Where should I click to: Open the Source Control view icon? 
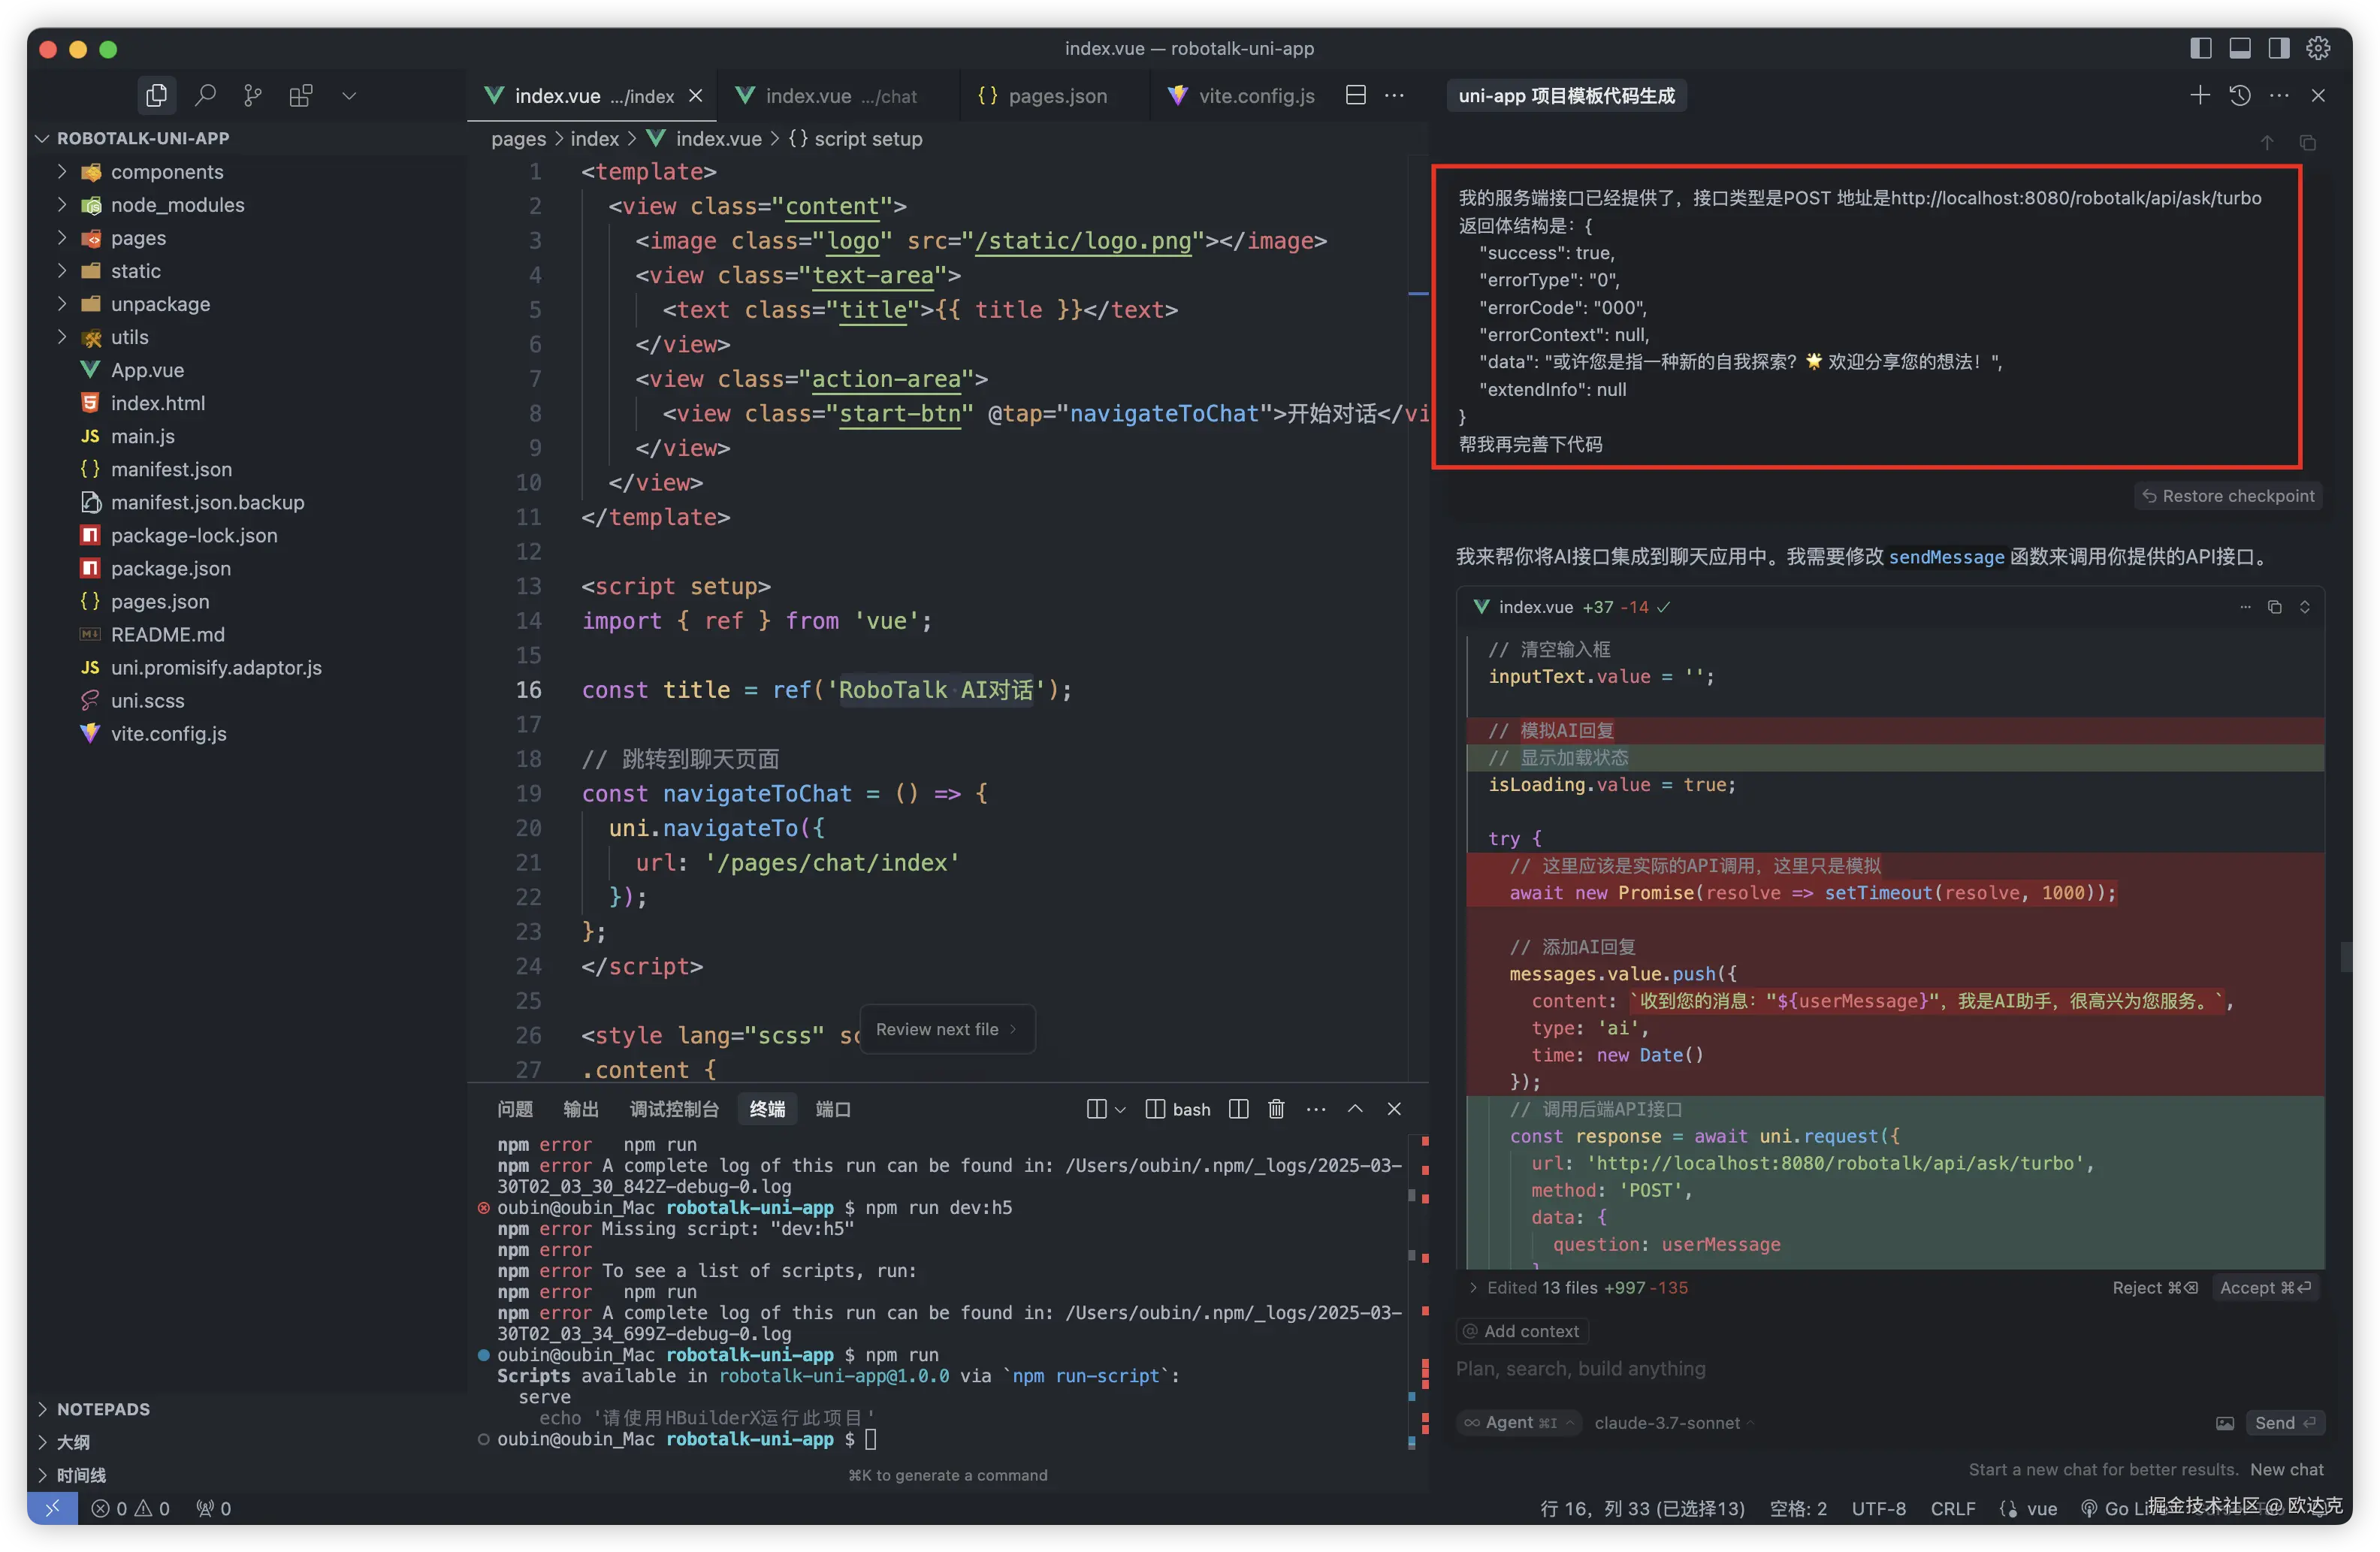253,96
